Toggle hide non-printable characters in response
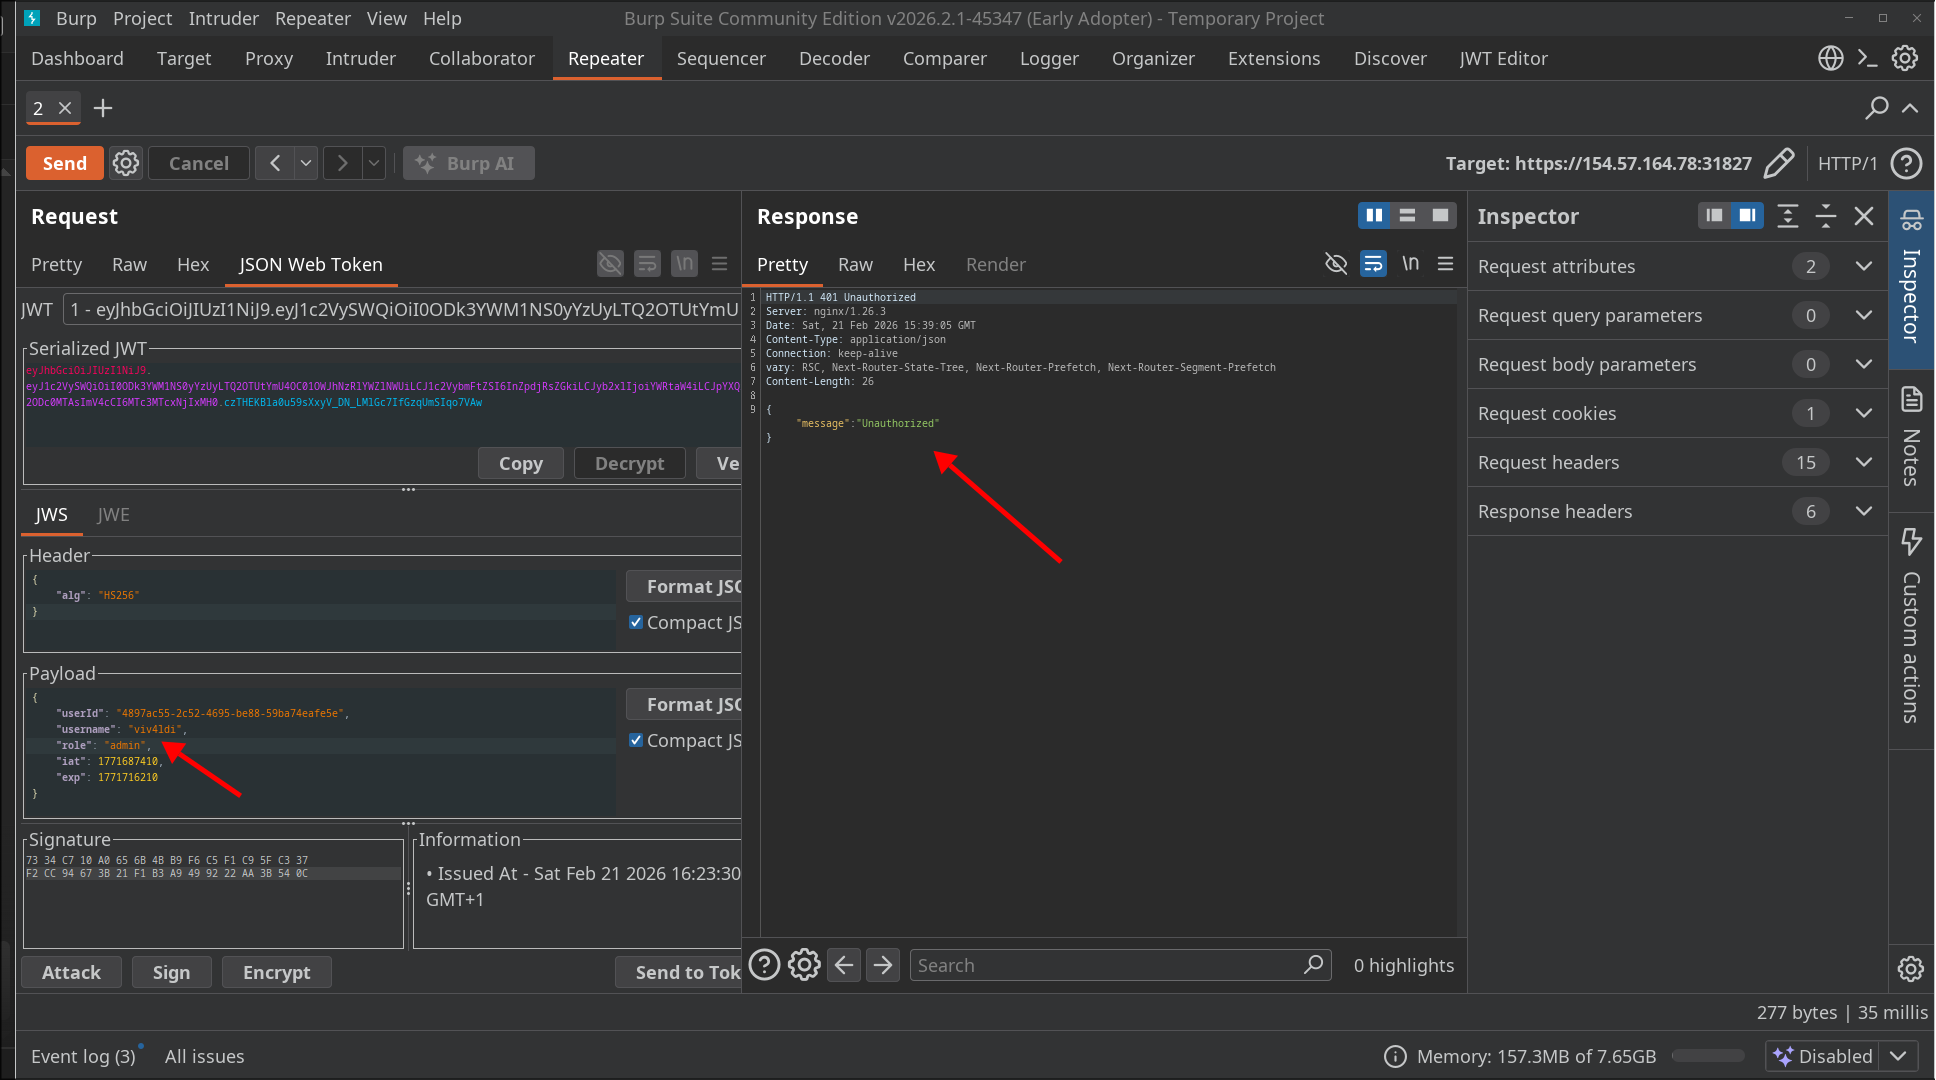1936x1080 pixels. [x=1336, y=263]
